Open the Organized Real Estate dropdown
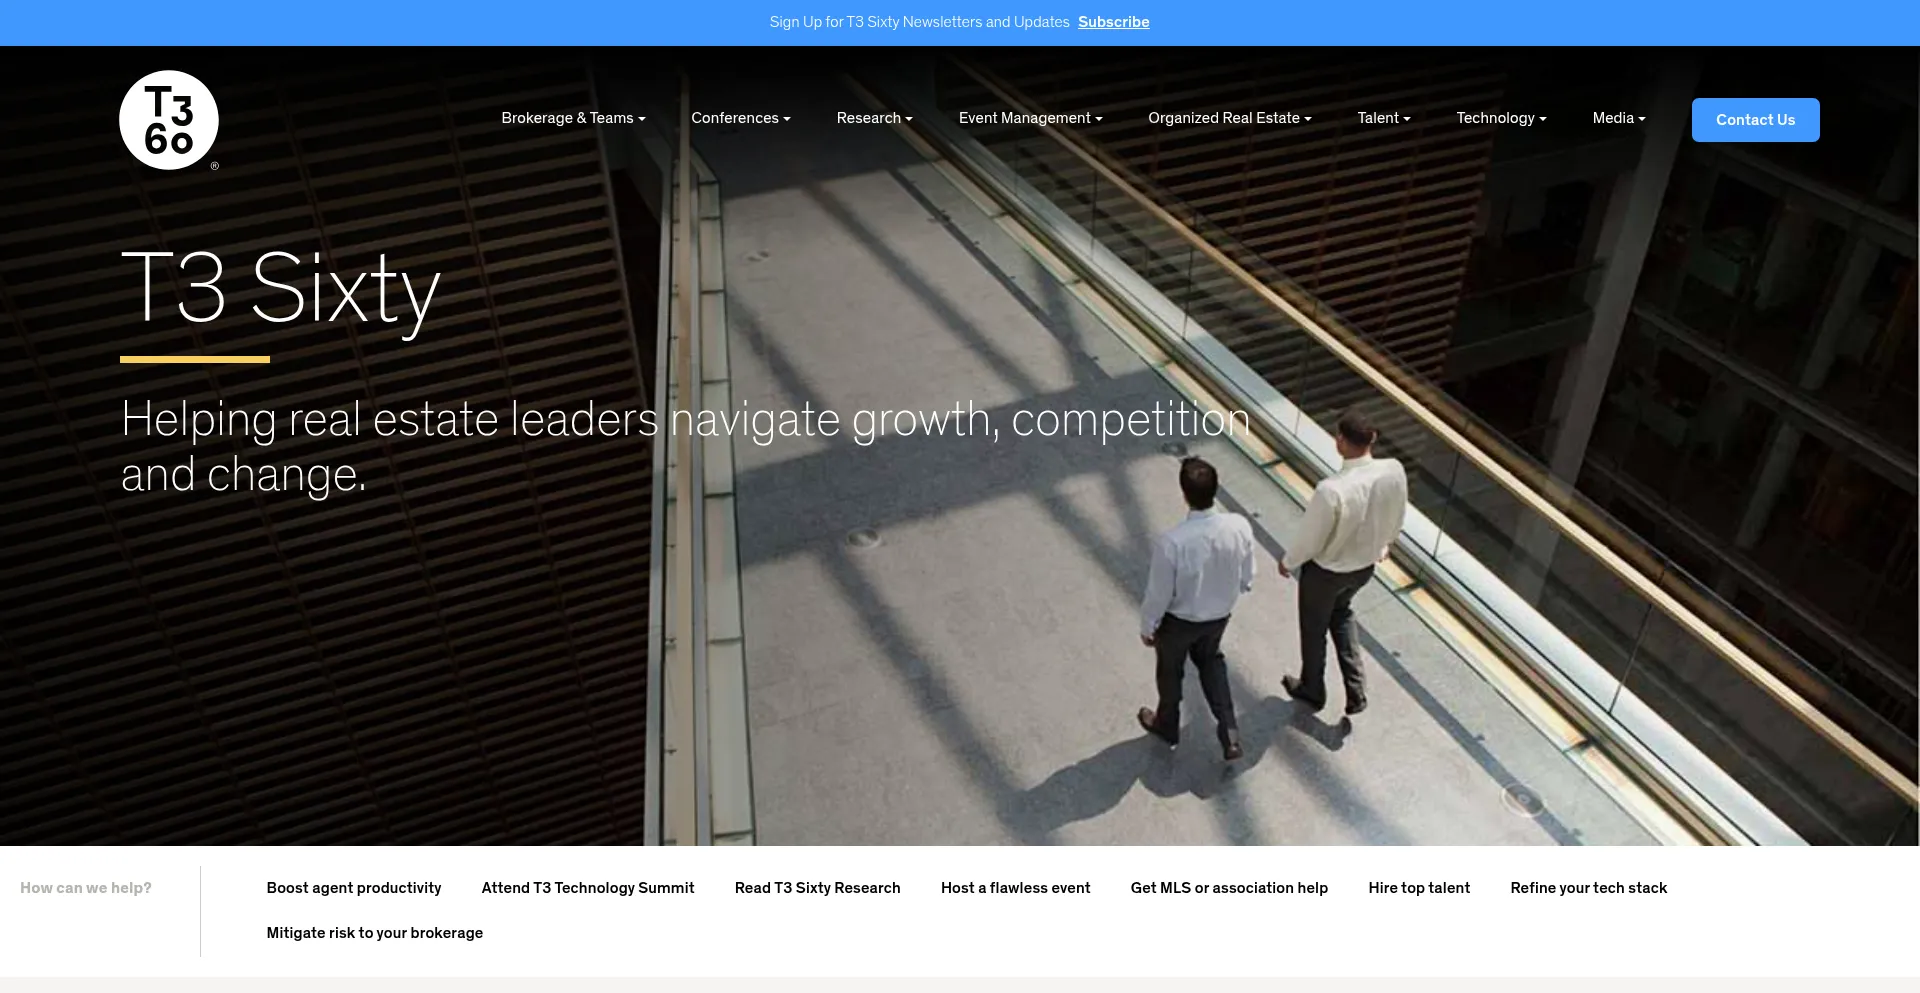 coord(1230,118)
